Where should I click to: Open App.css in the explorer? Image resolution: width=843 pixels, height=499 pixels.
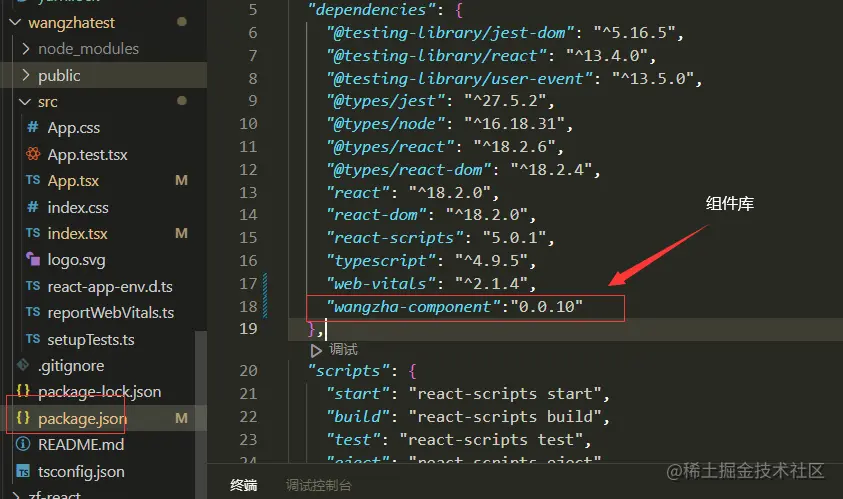tap(74, 128)
